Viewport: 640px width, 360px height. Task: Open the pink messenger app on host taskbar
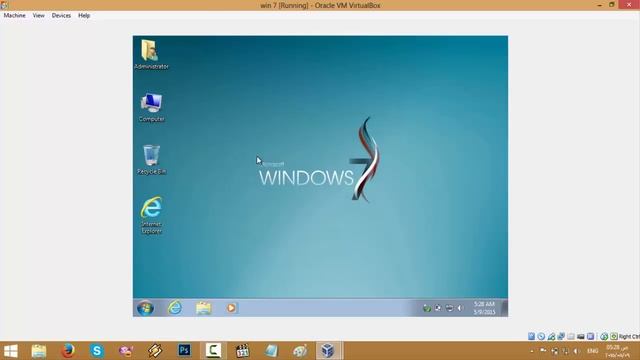126,351
